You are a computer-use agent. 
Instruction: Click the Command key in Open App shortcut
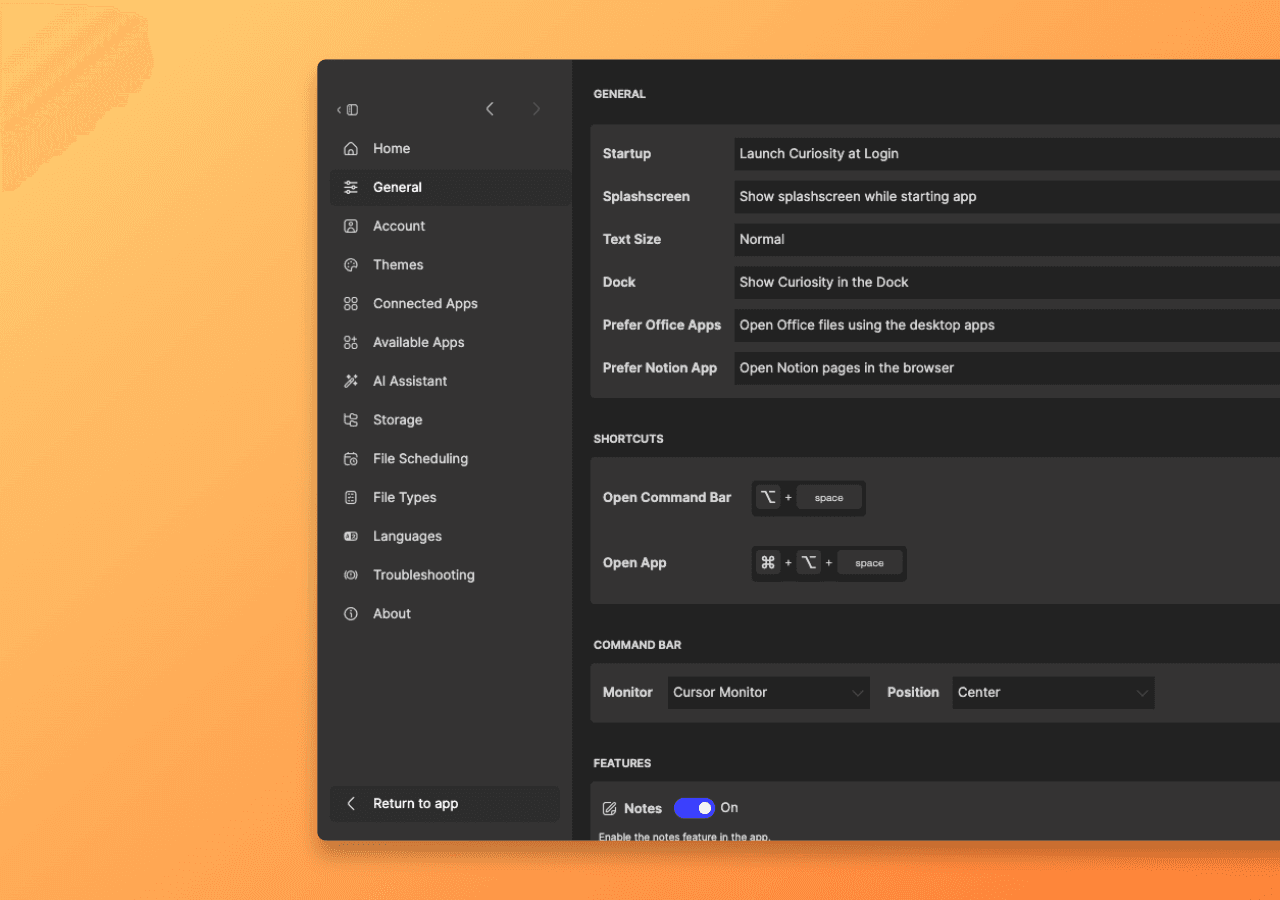pos(768,563)
